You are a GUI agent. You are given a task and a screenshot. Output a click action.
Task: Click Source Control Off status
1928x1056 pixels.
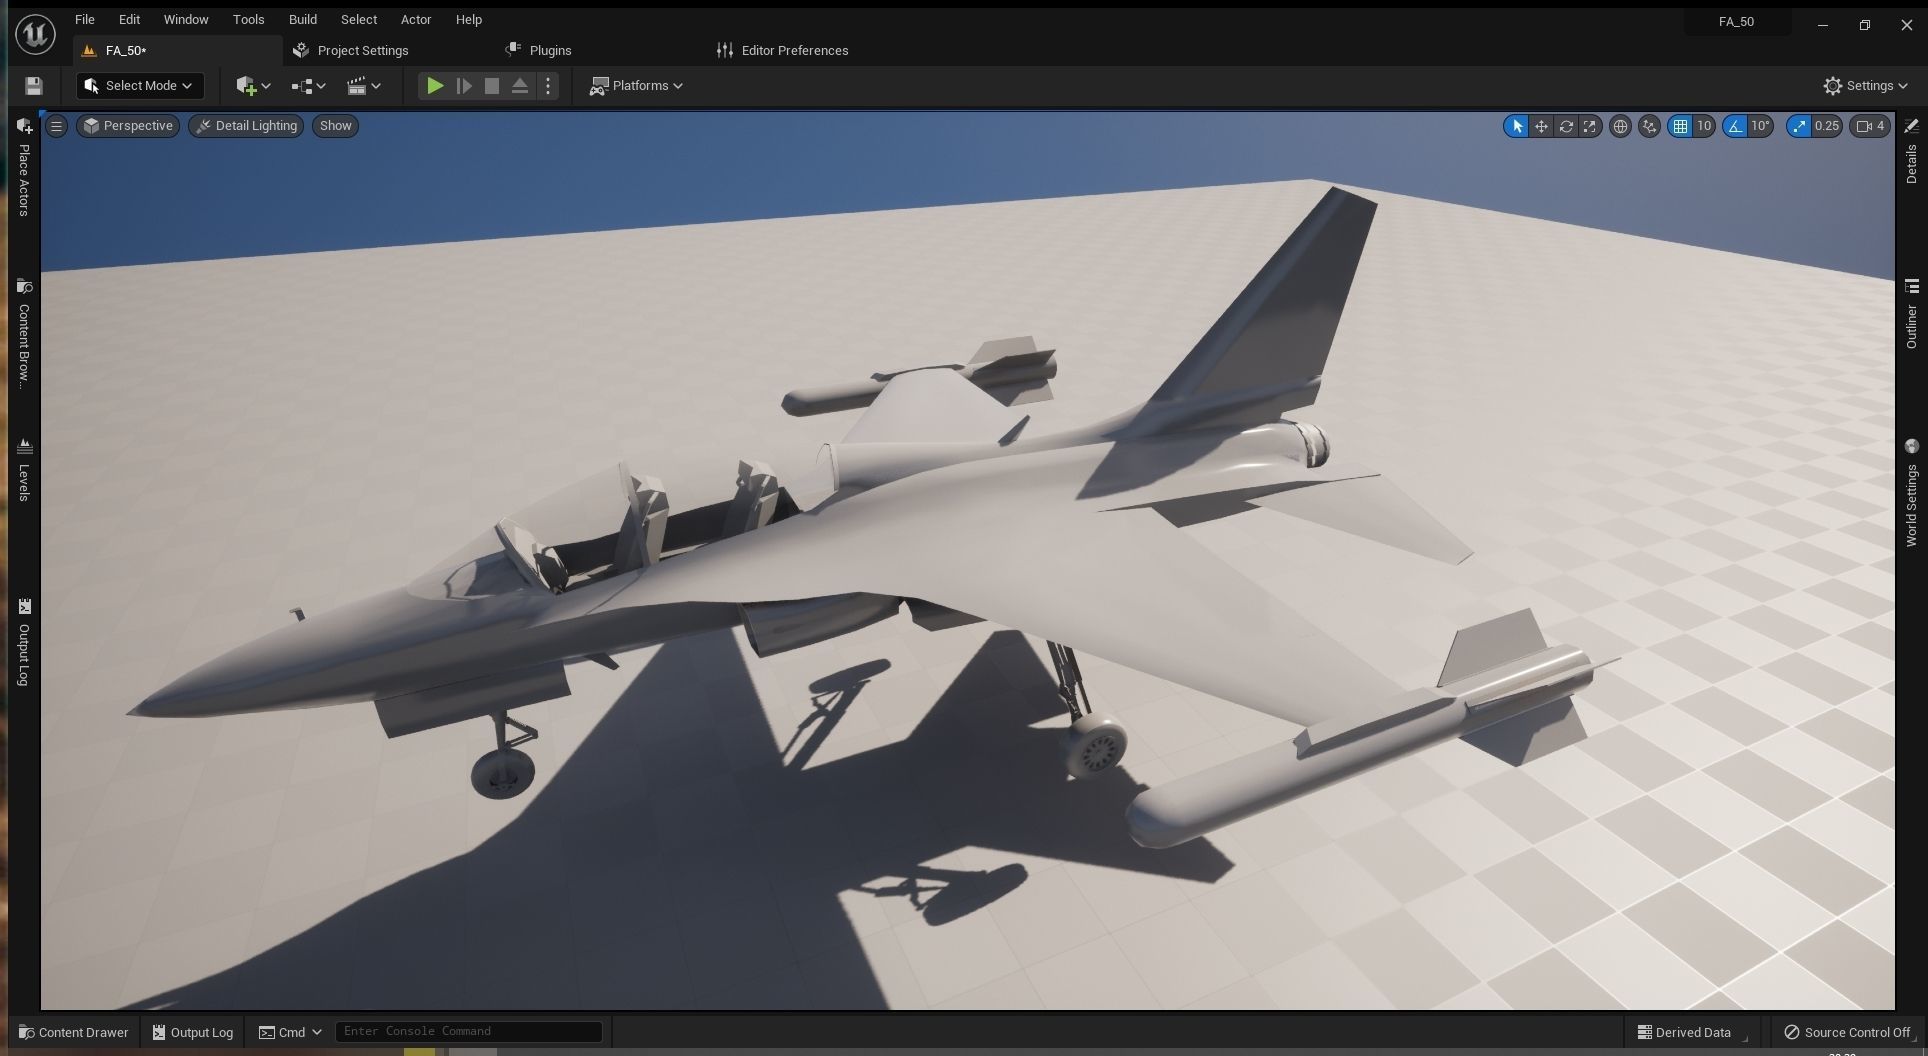click(x=1847, y=1032)
